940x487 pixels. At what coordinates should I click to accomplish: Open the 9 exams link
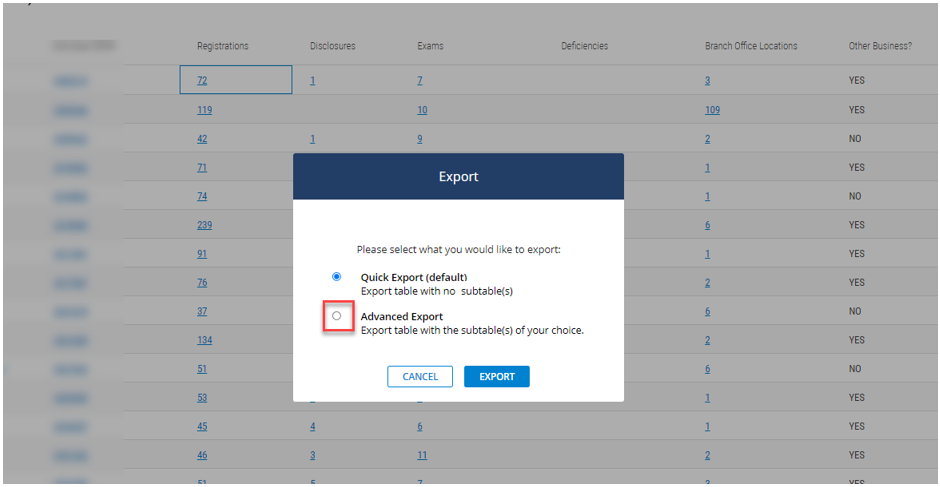[420, 139]
